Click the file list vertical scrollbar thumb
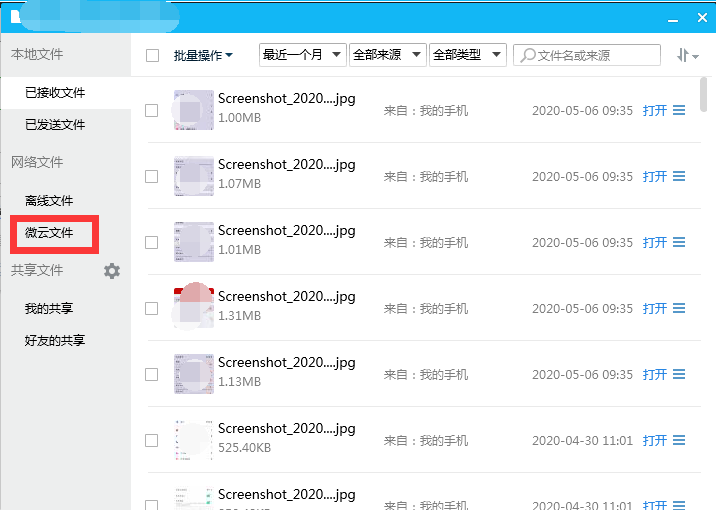This screenshot has height=510, width=716. pos(703,94)
